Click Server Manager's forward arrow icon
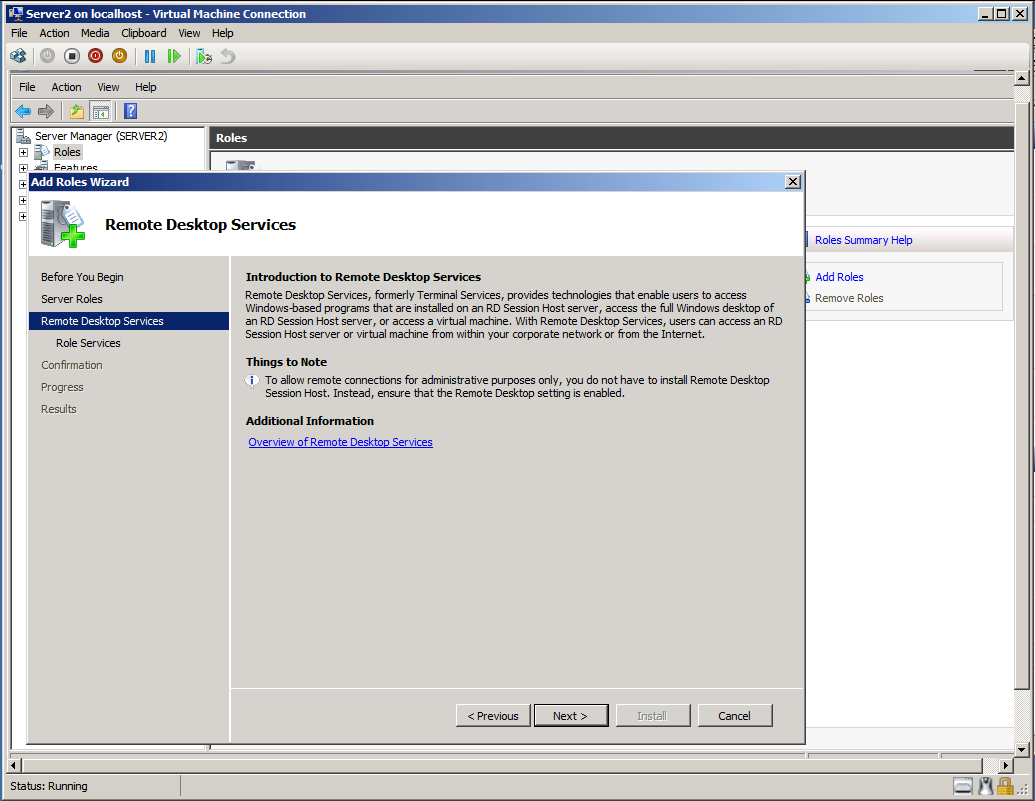Image resolution: width=1035 pixels, height=801 pixels. (x=46, y=112)
